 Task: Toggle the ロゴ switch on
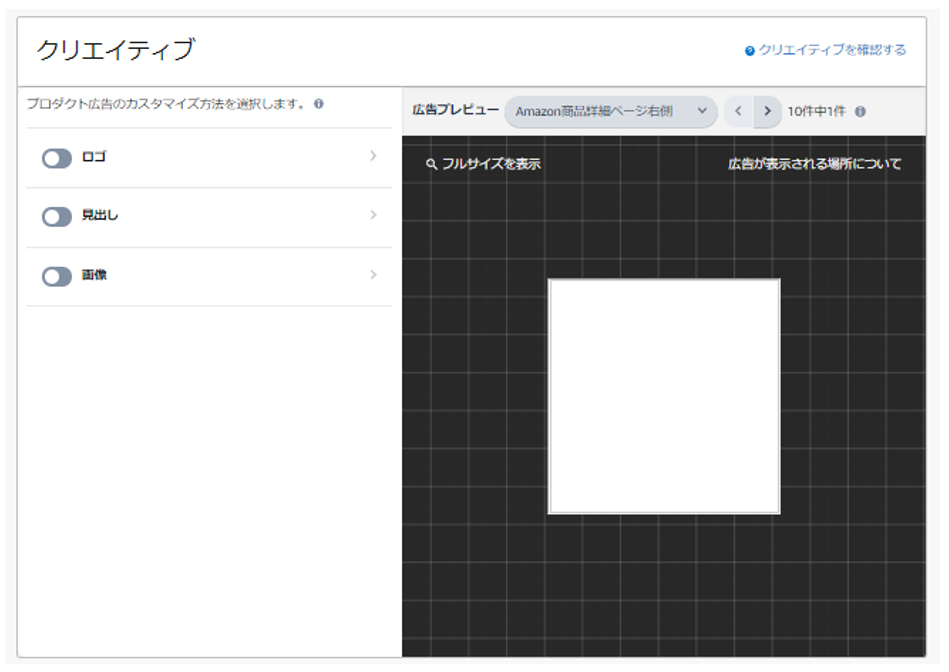57,159
